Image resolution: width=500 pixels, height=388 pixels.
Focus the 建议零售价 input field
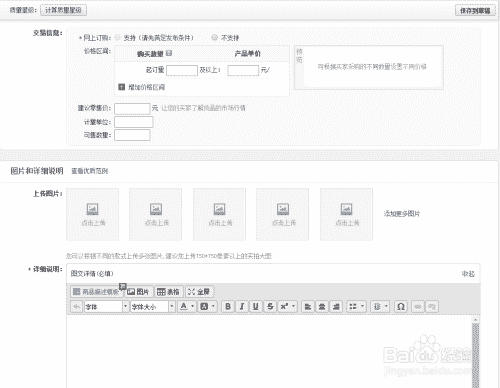132,109
